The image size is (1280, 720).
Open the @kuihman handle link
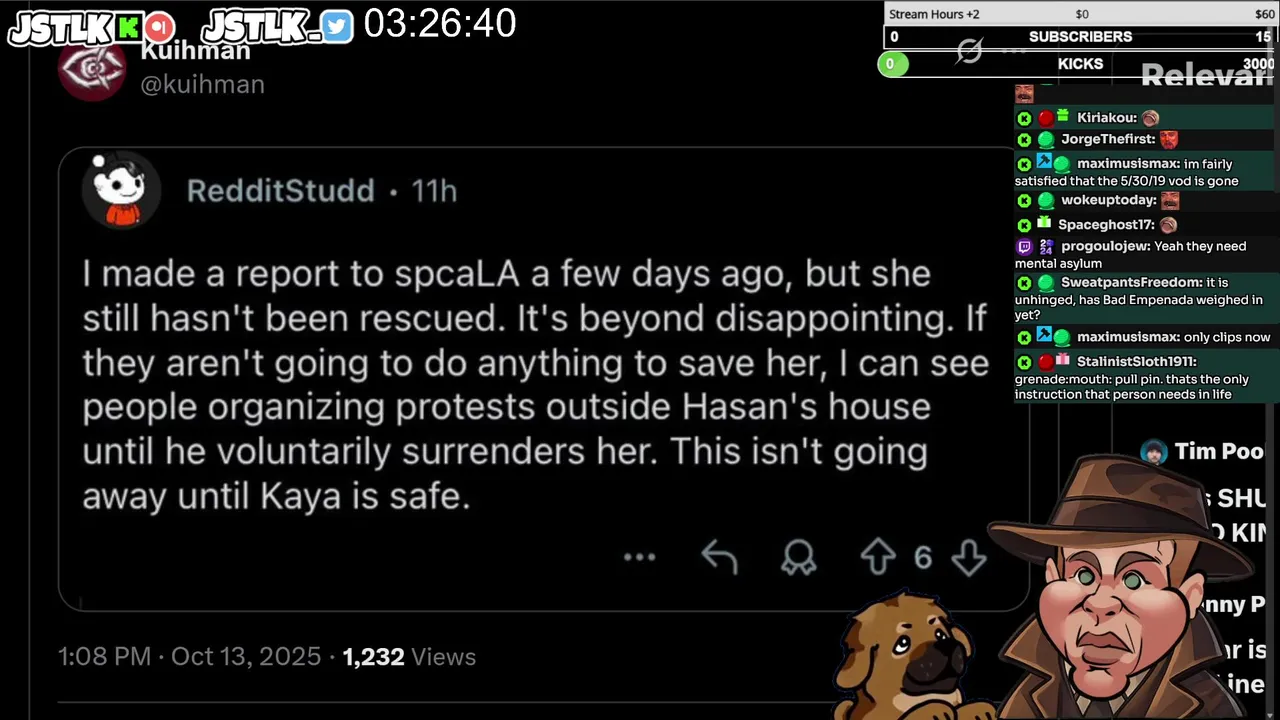click(203, 84)
